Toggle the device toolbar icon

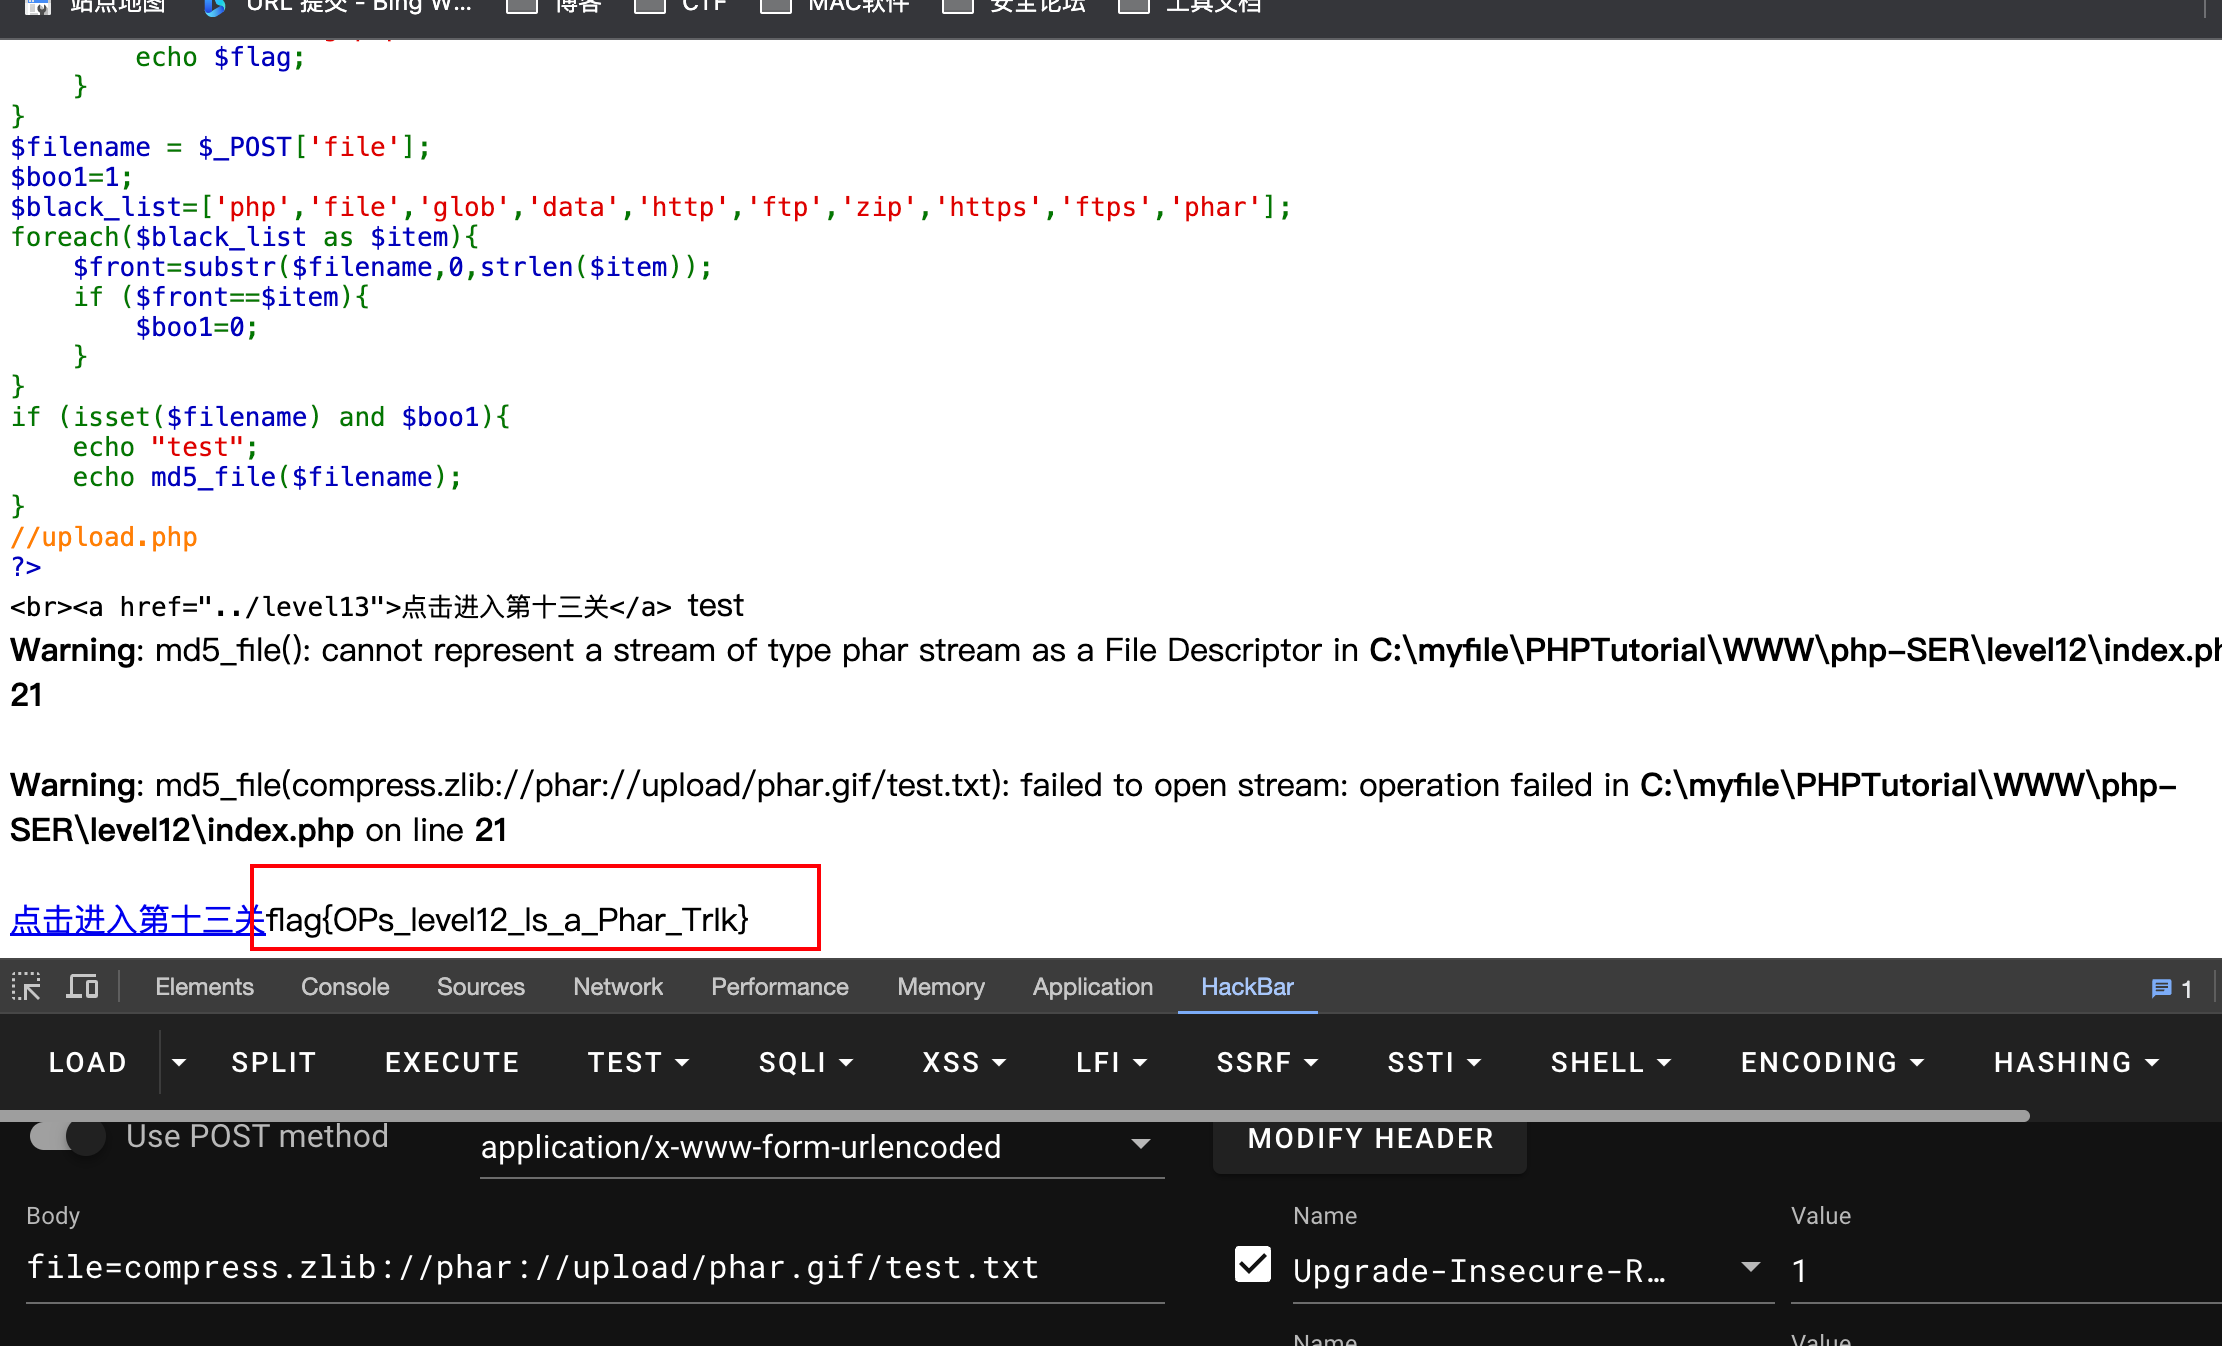(x=82, y=987)
